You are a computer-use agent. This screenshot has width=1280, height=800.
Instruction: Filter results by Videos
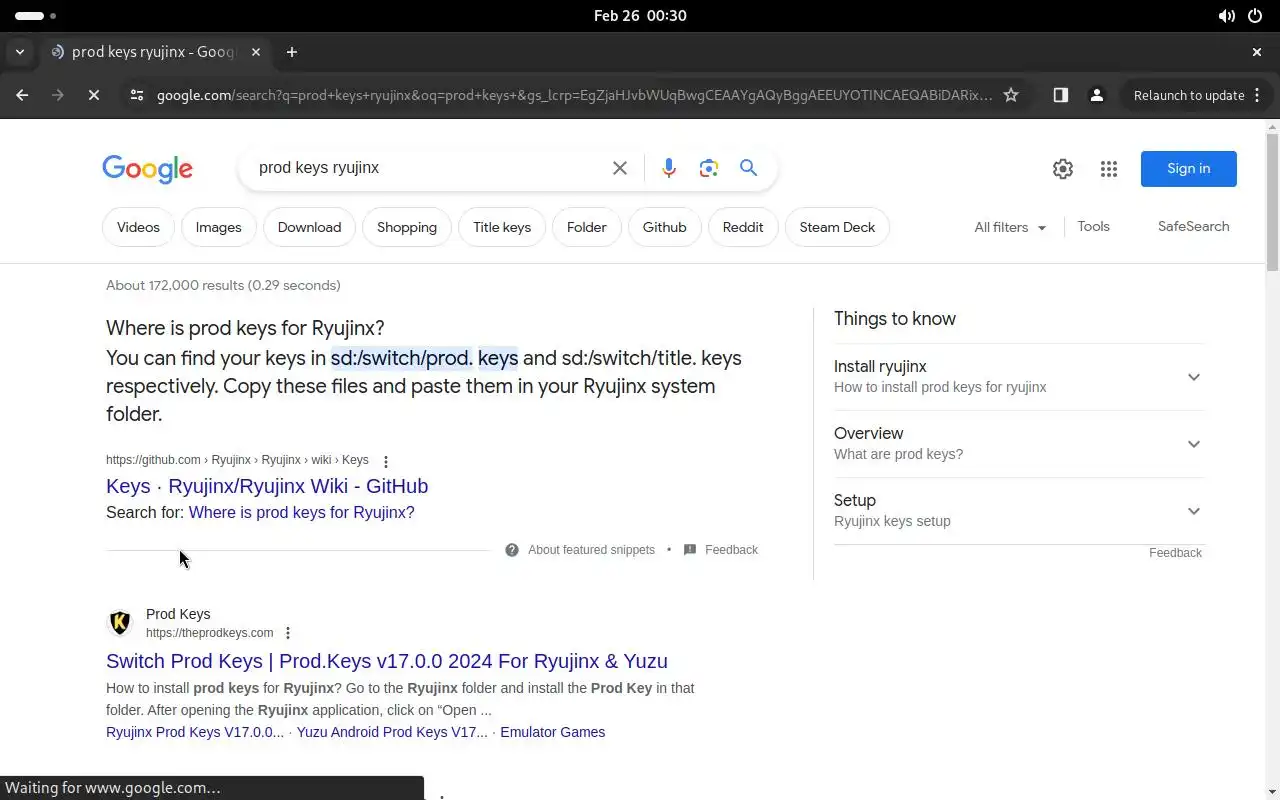(138, 227)
